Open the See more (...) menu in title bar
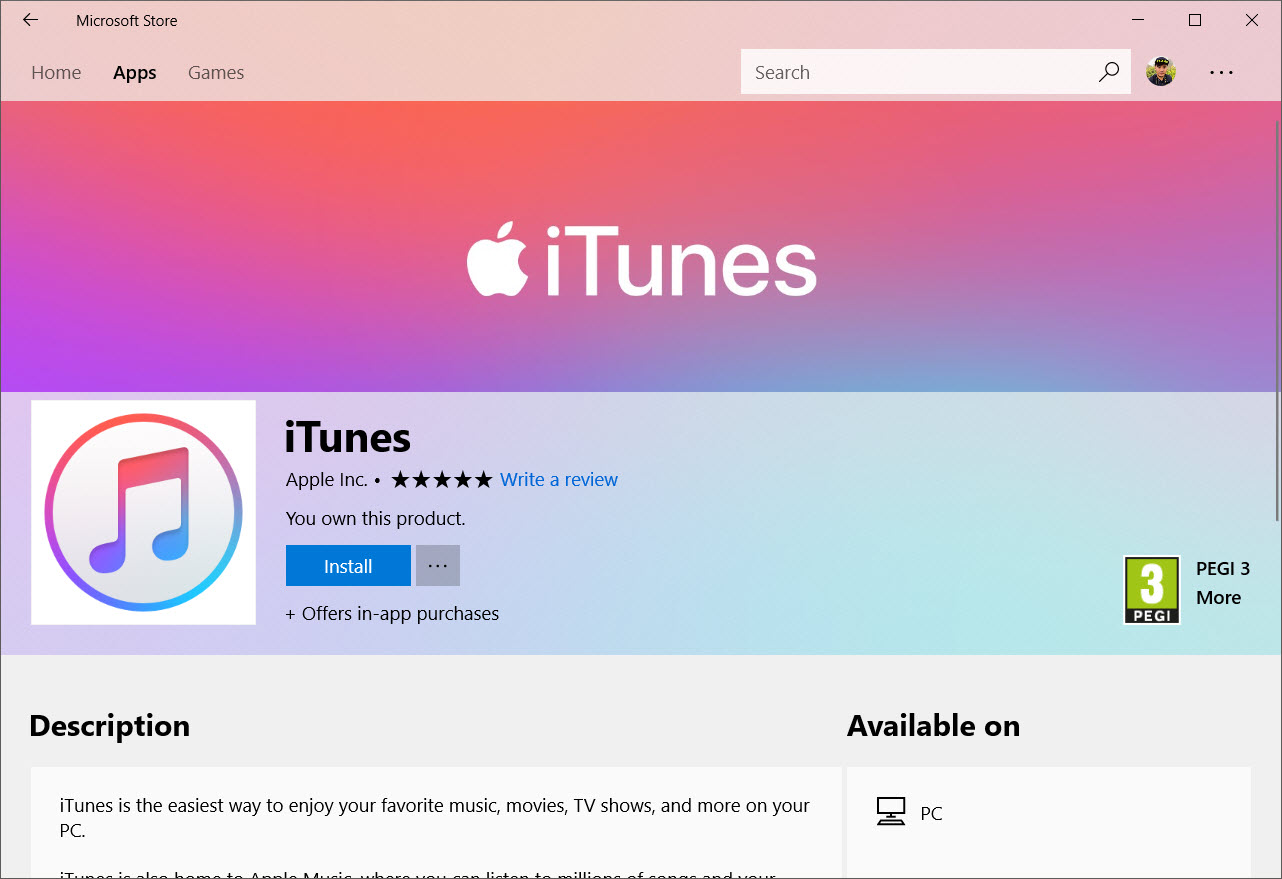Screen dimensions: 1282x879 click(1221, 71)
